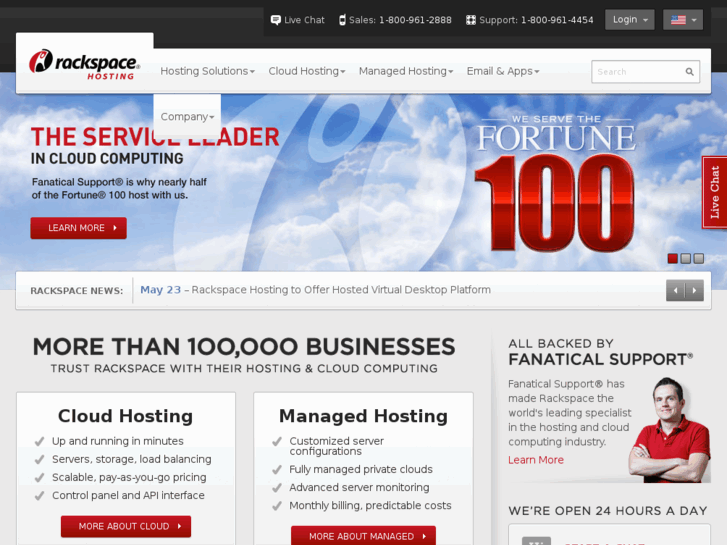Click the 'RACKSPACE NEWS:' label
The height and width of the screenshot is (545, 727).
point(77,291)
